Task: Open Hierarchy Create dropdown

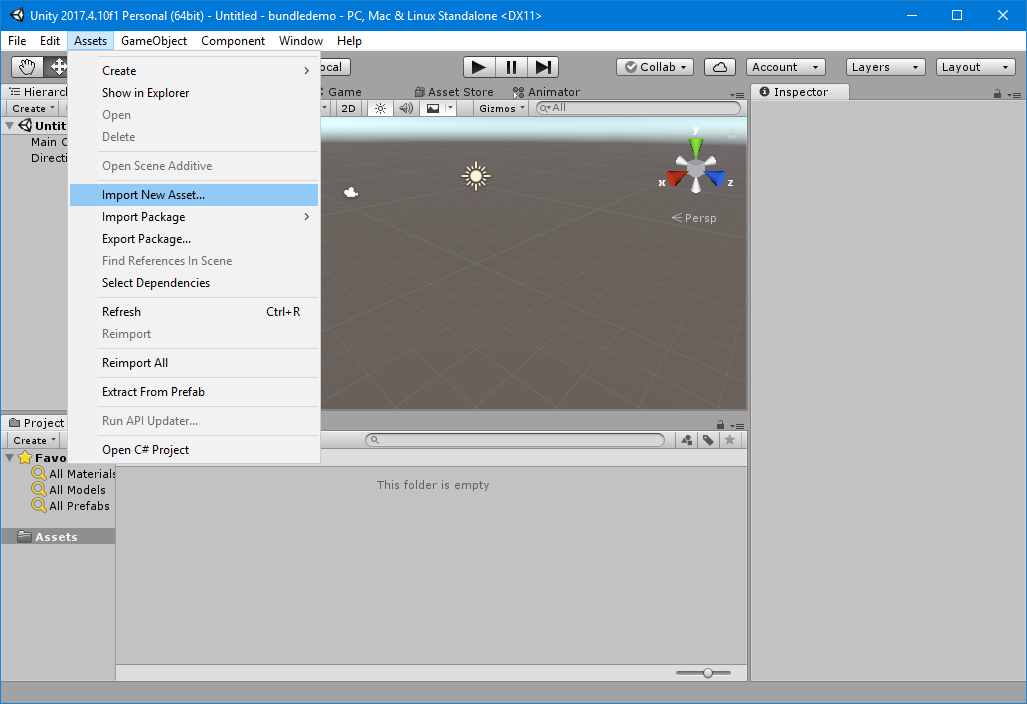Action: pos(32,108)
